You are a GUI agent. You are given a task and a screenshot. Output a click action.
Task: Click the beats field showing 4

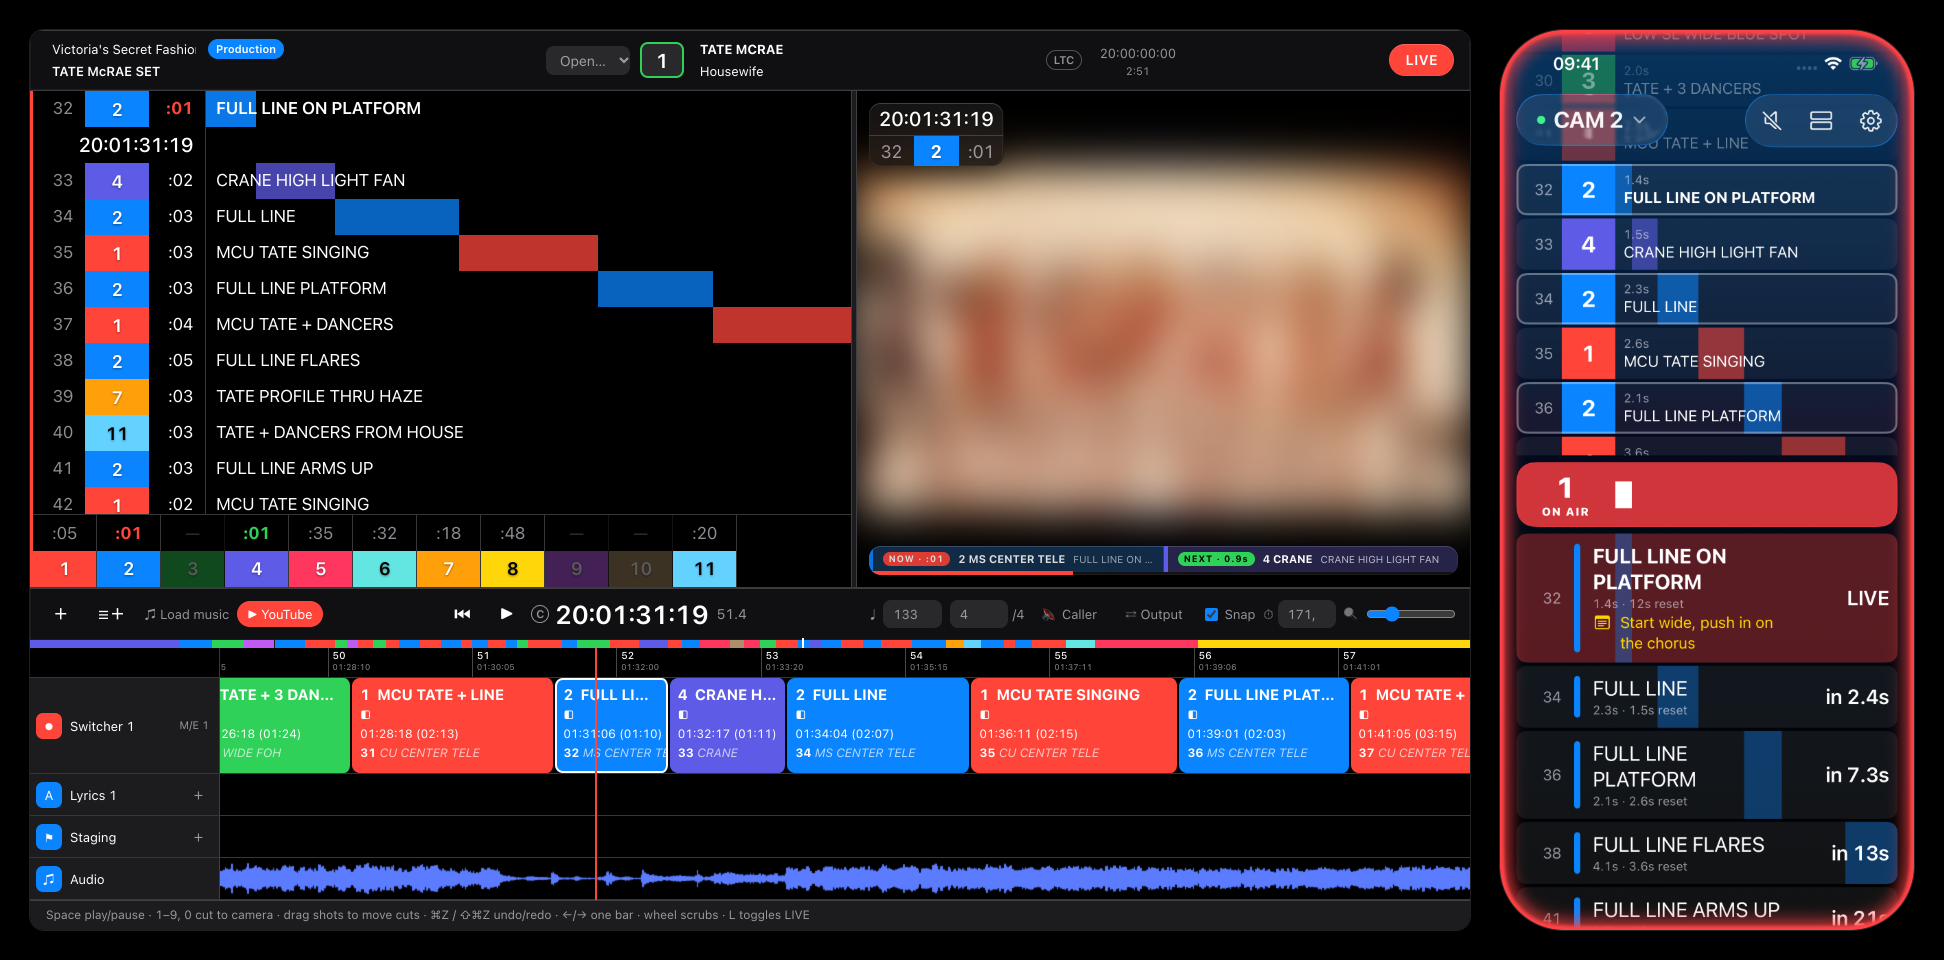pos(978,614)
